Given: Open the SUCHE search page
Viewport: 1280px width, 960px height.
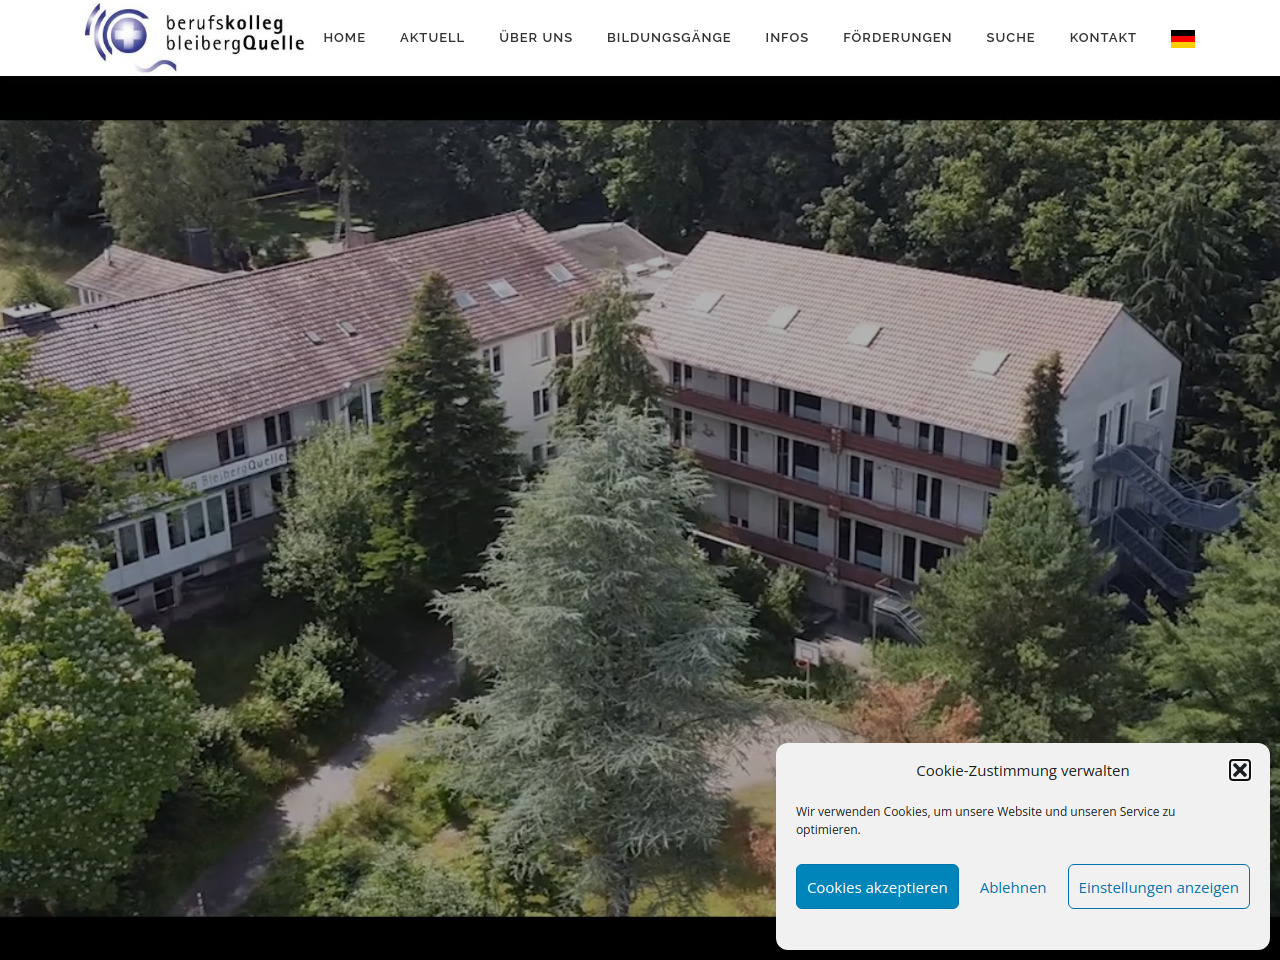Looking at the screenshot, I should tap(1010, 38).
